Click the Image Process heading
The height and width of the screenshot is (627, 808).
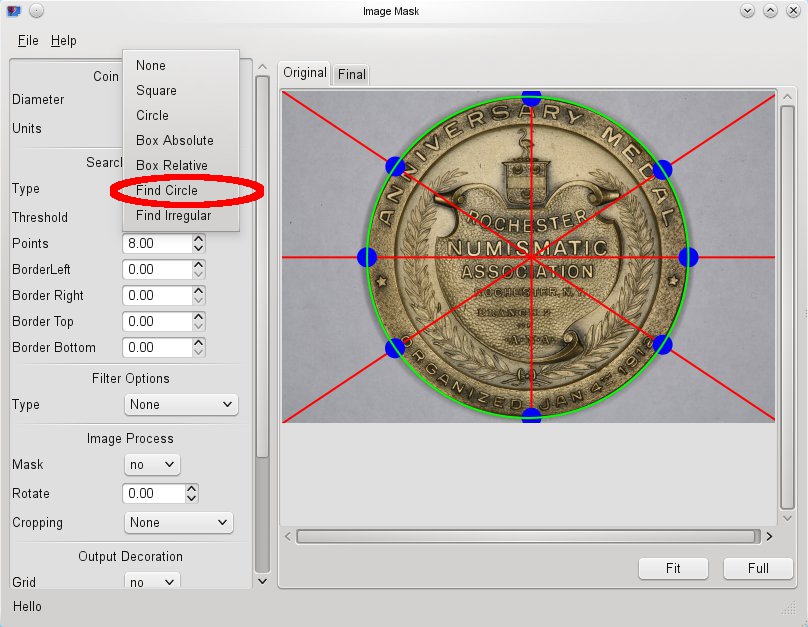pyautogui.click(x=130, y=438)
